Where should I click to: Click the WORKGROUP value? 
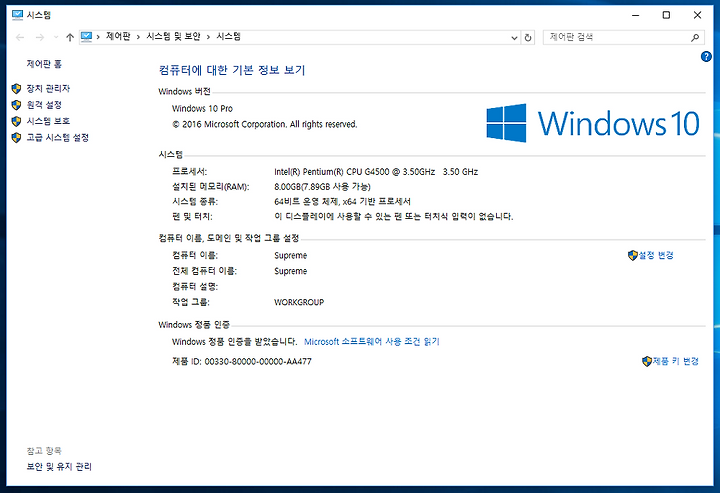299,302
